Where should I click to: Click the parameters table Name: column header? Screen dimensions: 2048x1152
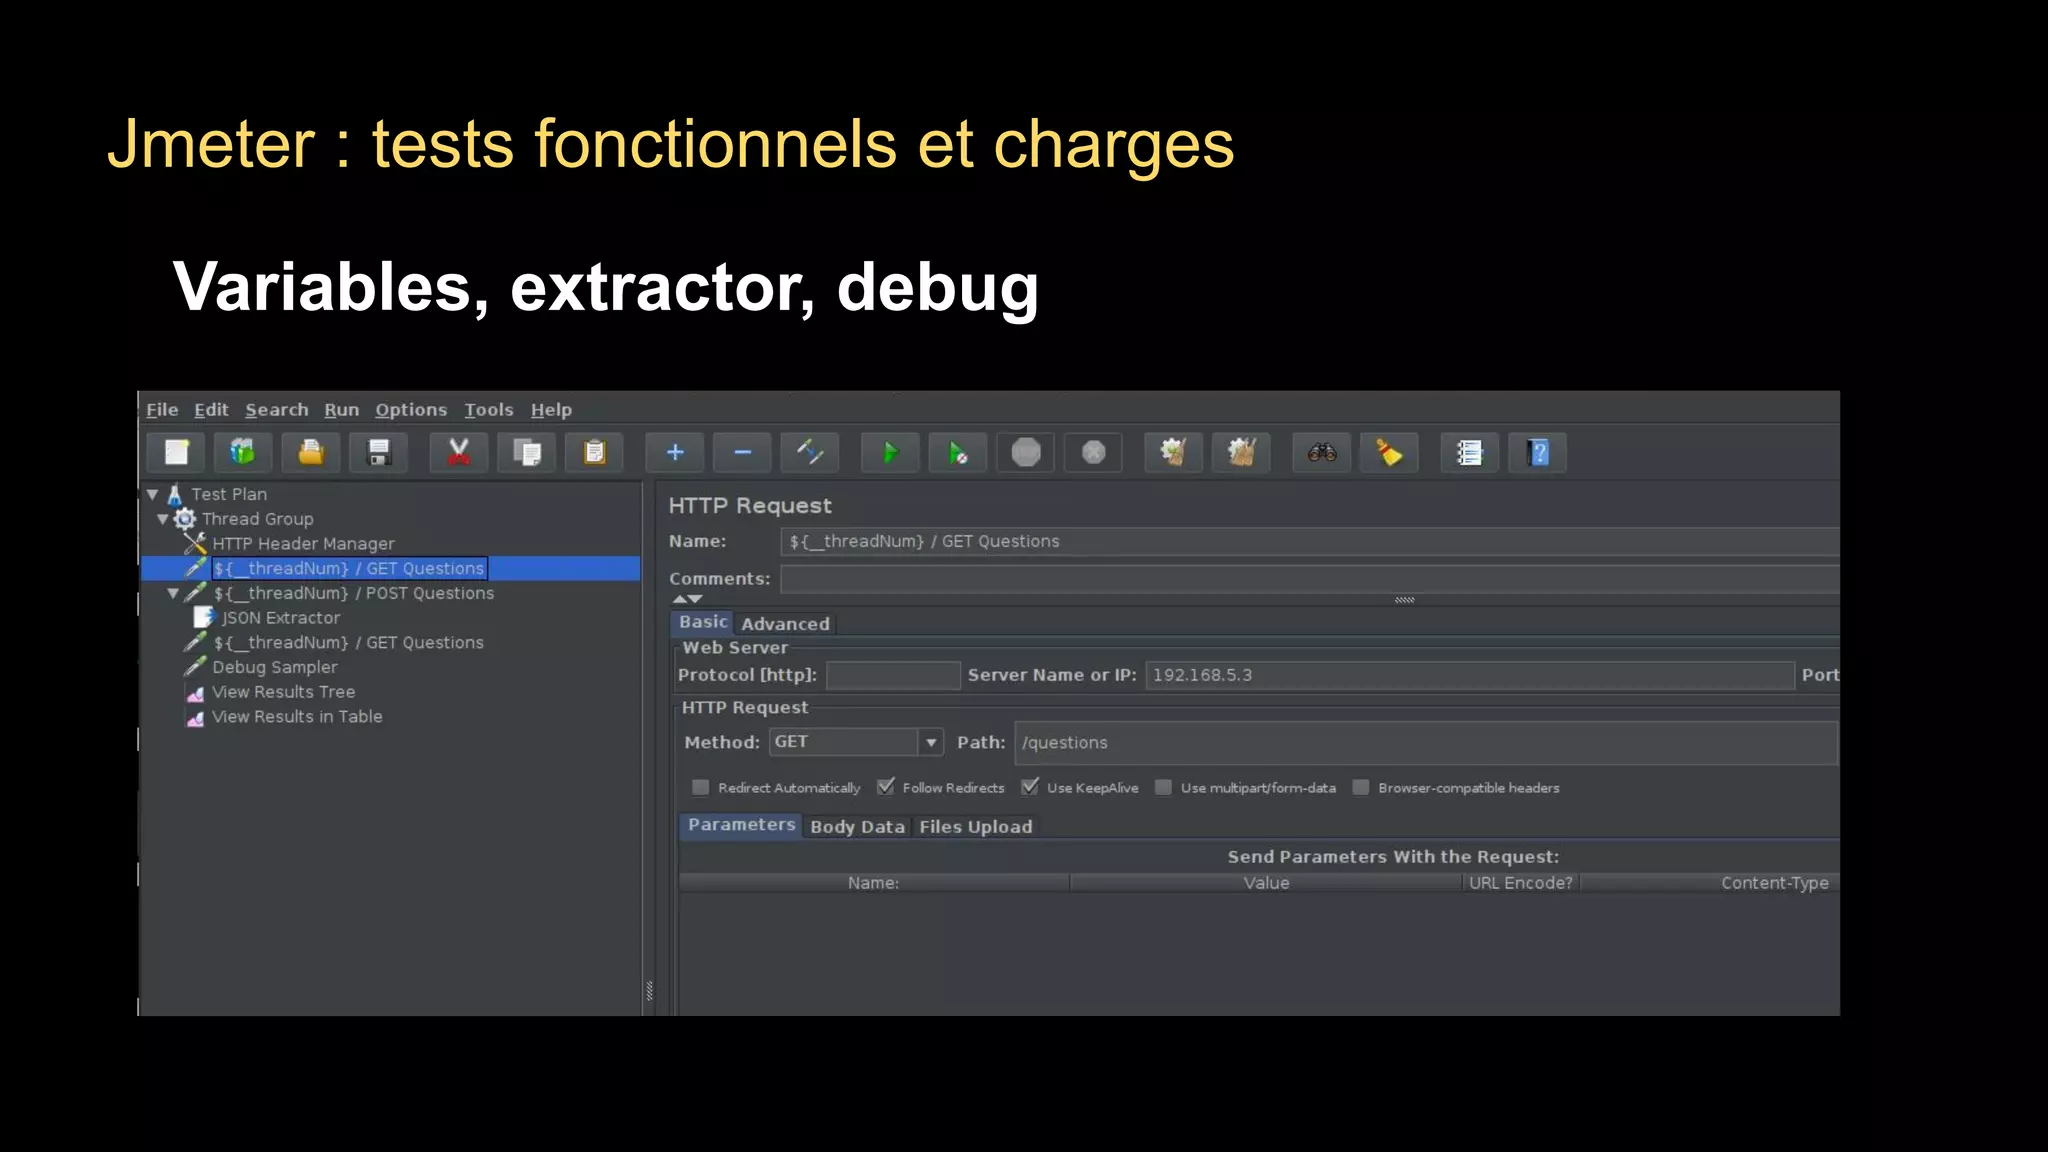point(874,883)
